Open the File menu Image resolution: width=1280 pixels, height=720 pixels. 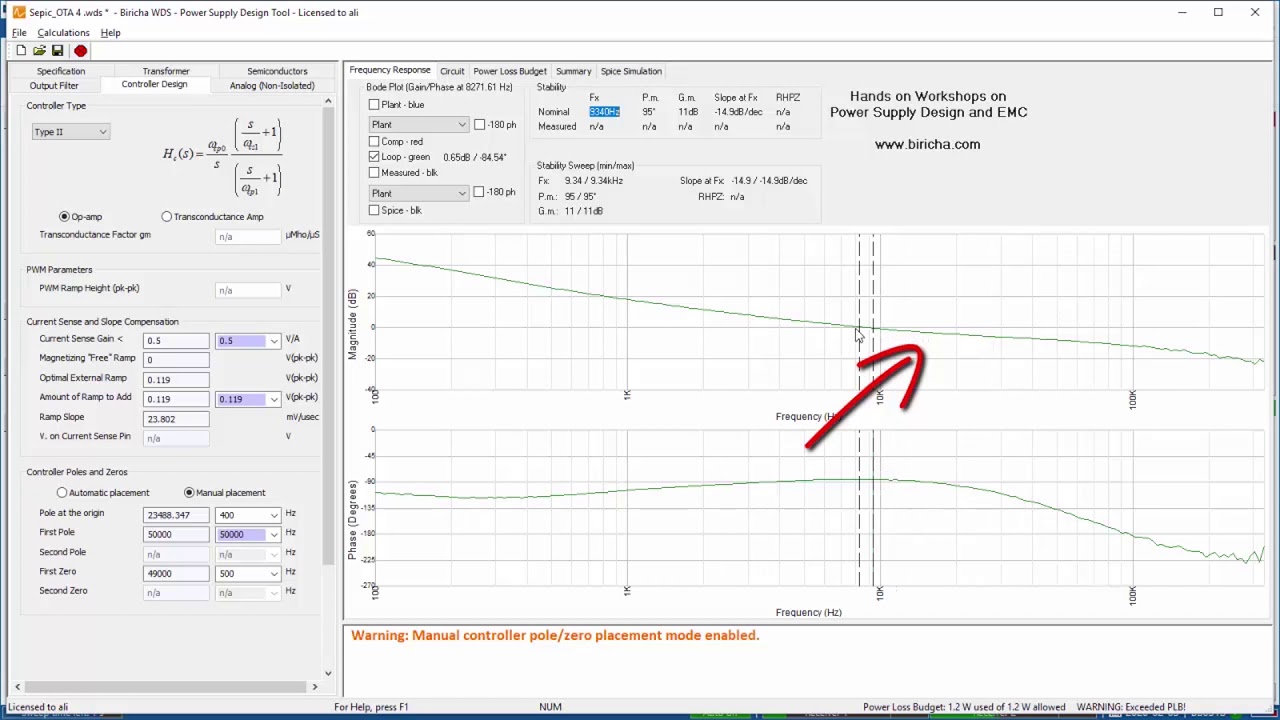coord(19,33)
